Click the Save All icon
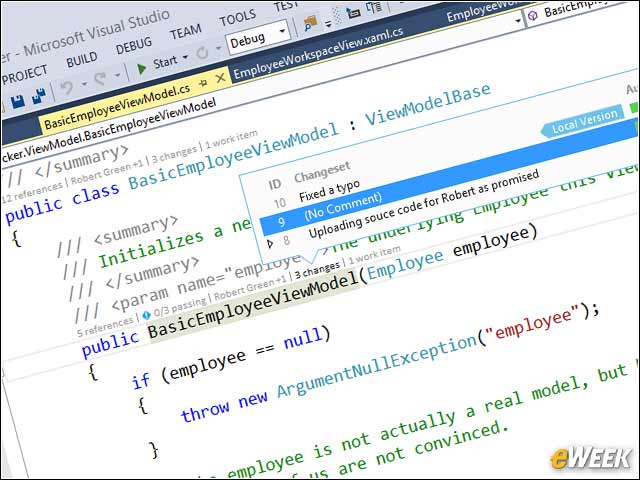640x480 pixels. coord(39,96)
